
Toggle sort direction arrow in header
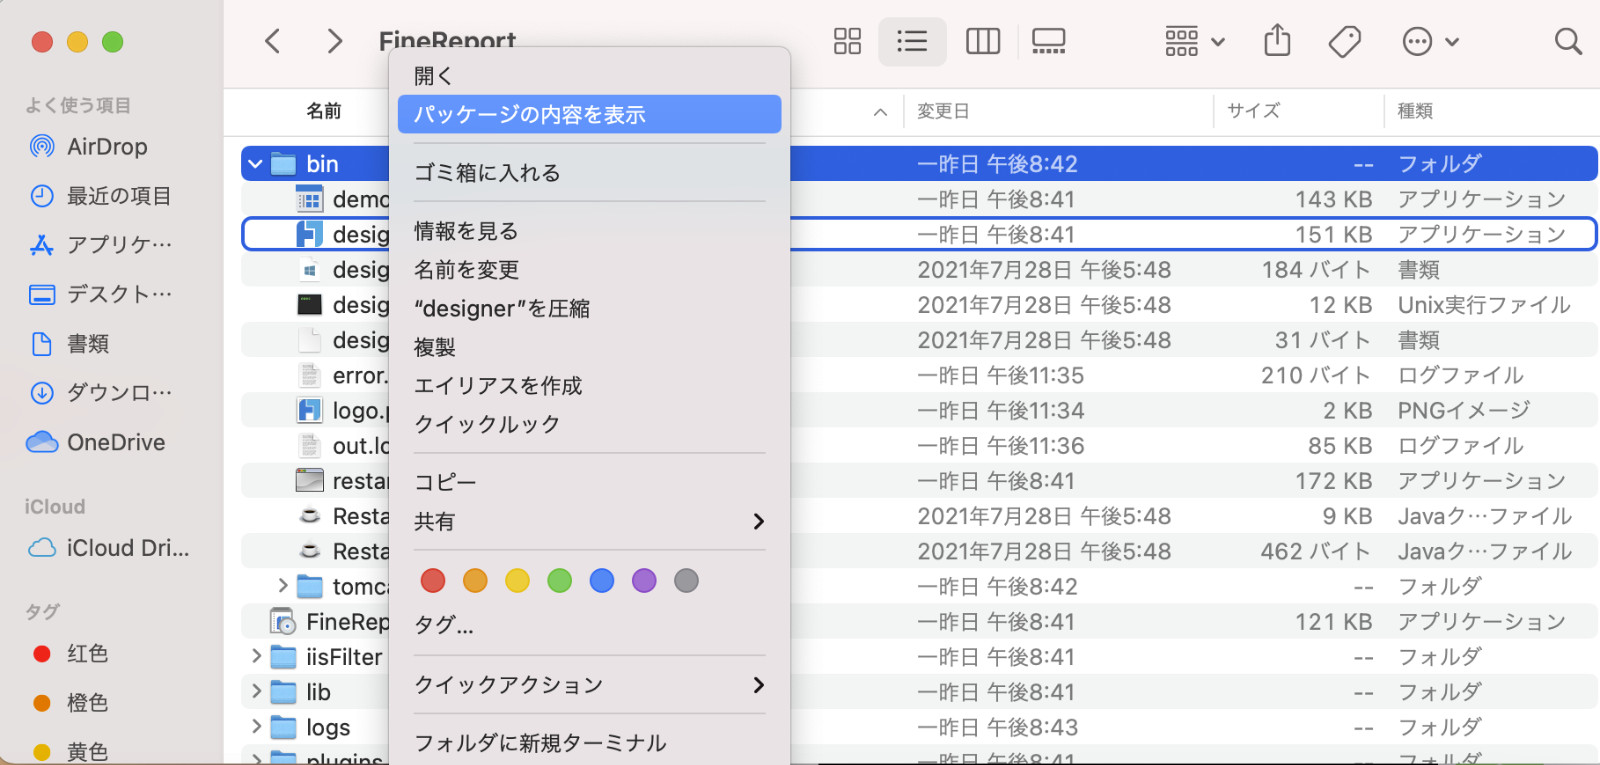pos(880,112)
